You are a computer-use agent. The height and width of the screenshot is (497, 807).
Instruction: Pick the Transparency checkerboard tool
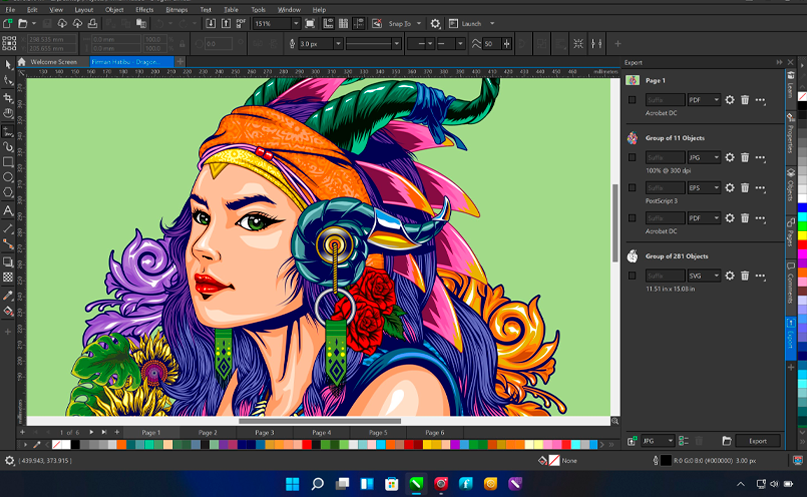(x=8, y=277)
